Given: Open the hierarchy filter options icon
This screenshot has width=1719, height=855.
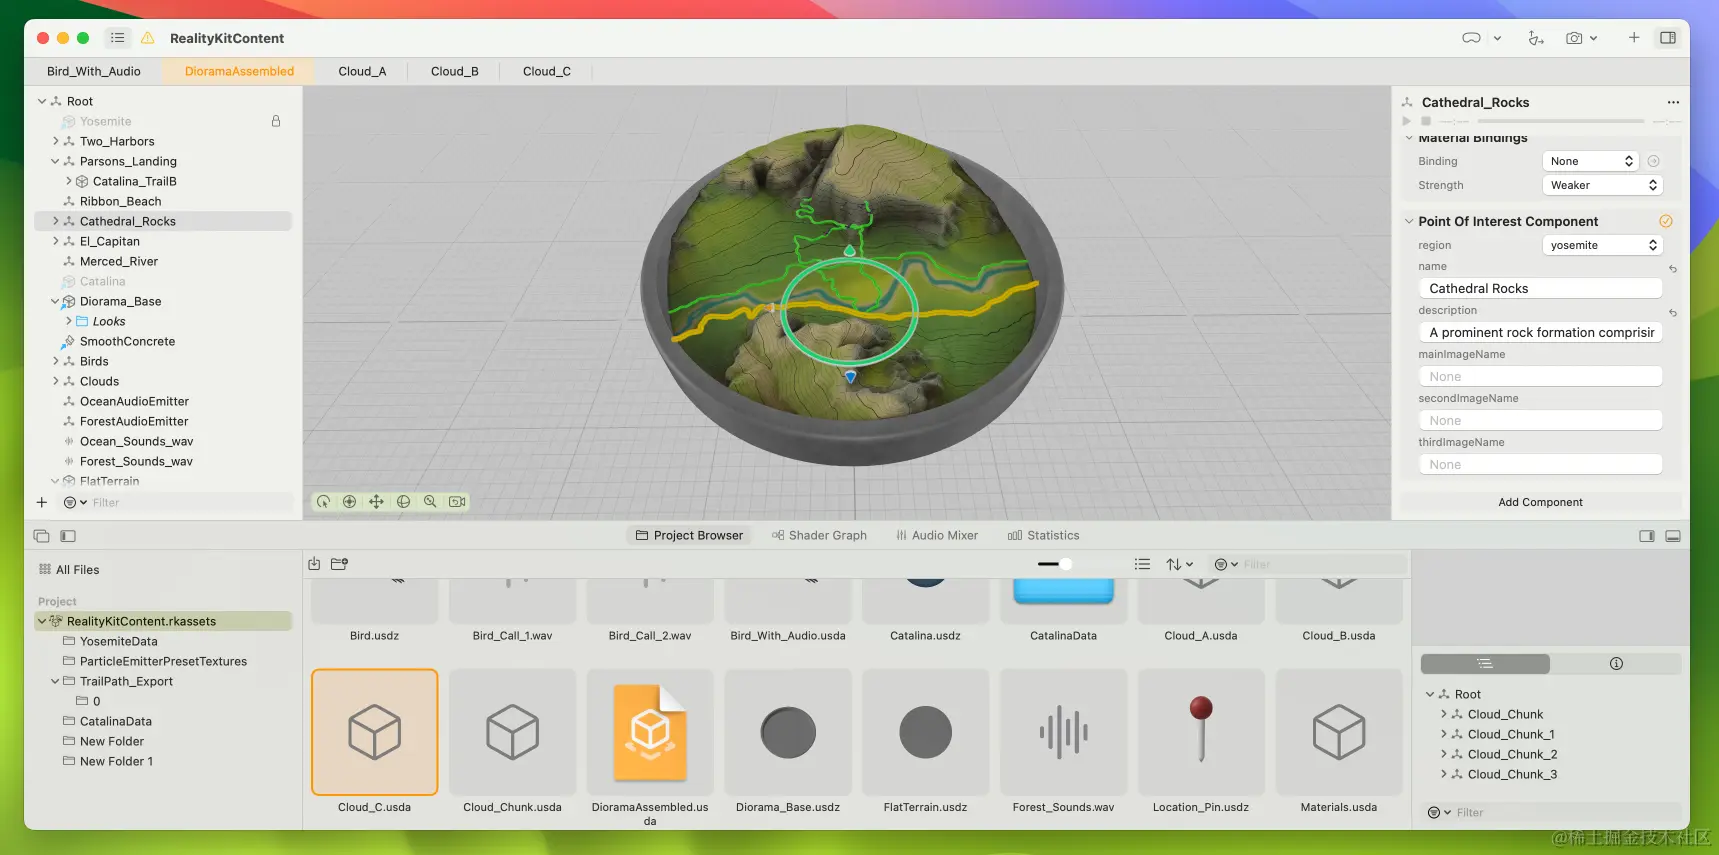Looking at the screenshot, I should point(75,503).
